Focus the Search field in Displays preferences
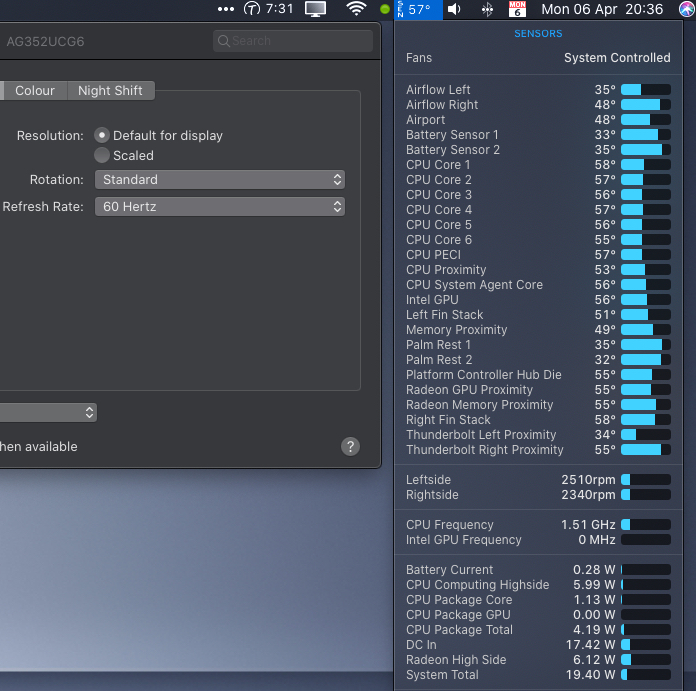Viewport: 696px width, 691px height. coord(293,41)
